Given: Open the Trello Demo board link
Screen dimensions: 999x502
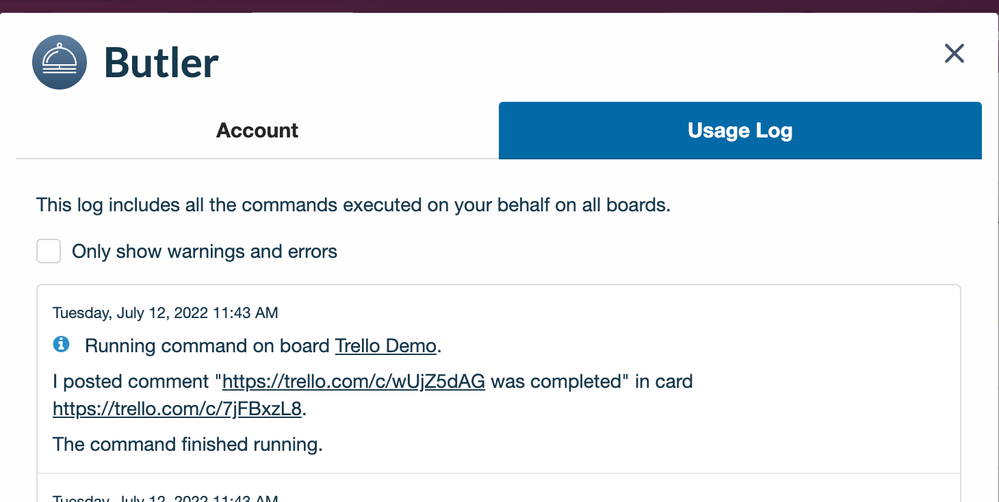Looking at the screenshot, I should 385,345.
